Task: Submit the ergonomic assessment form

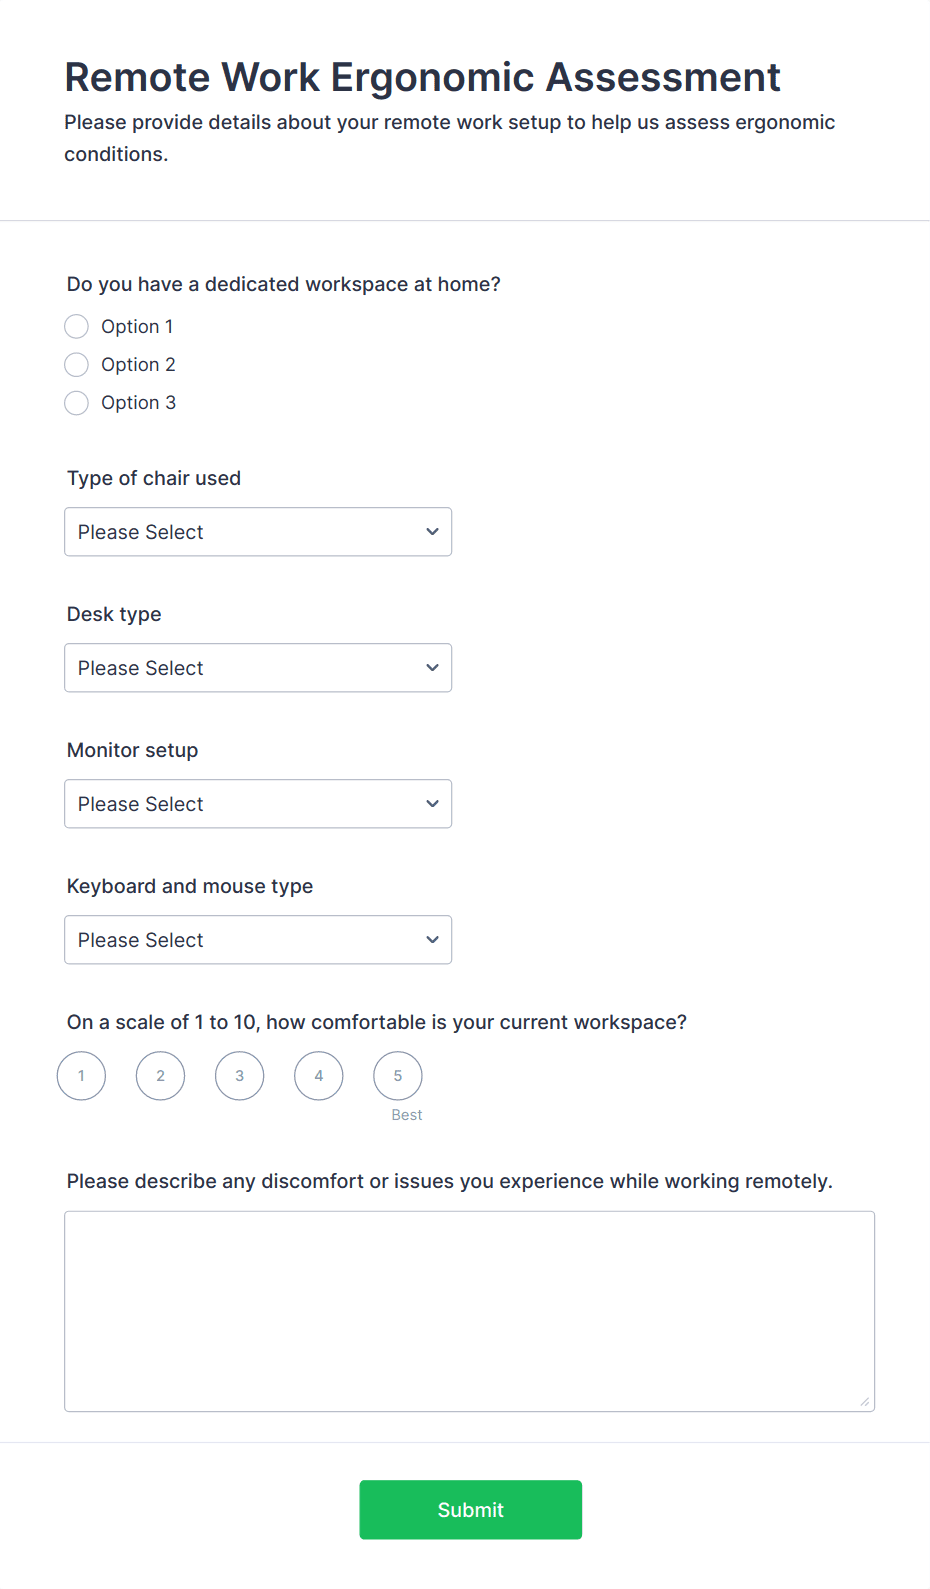Action: [470, 1510]
